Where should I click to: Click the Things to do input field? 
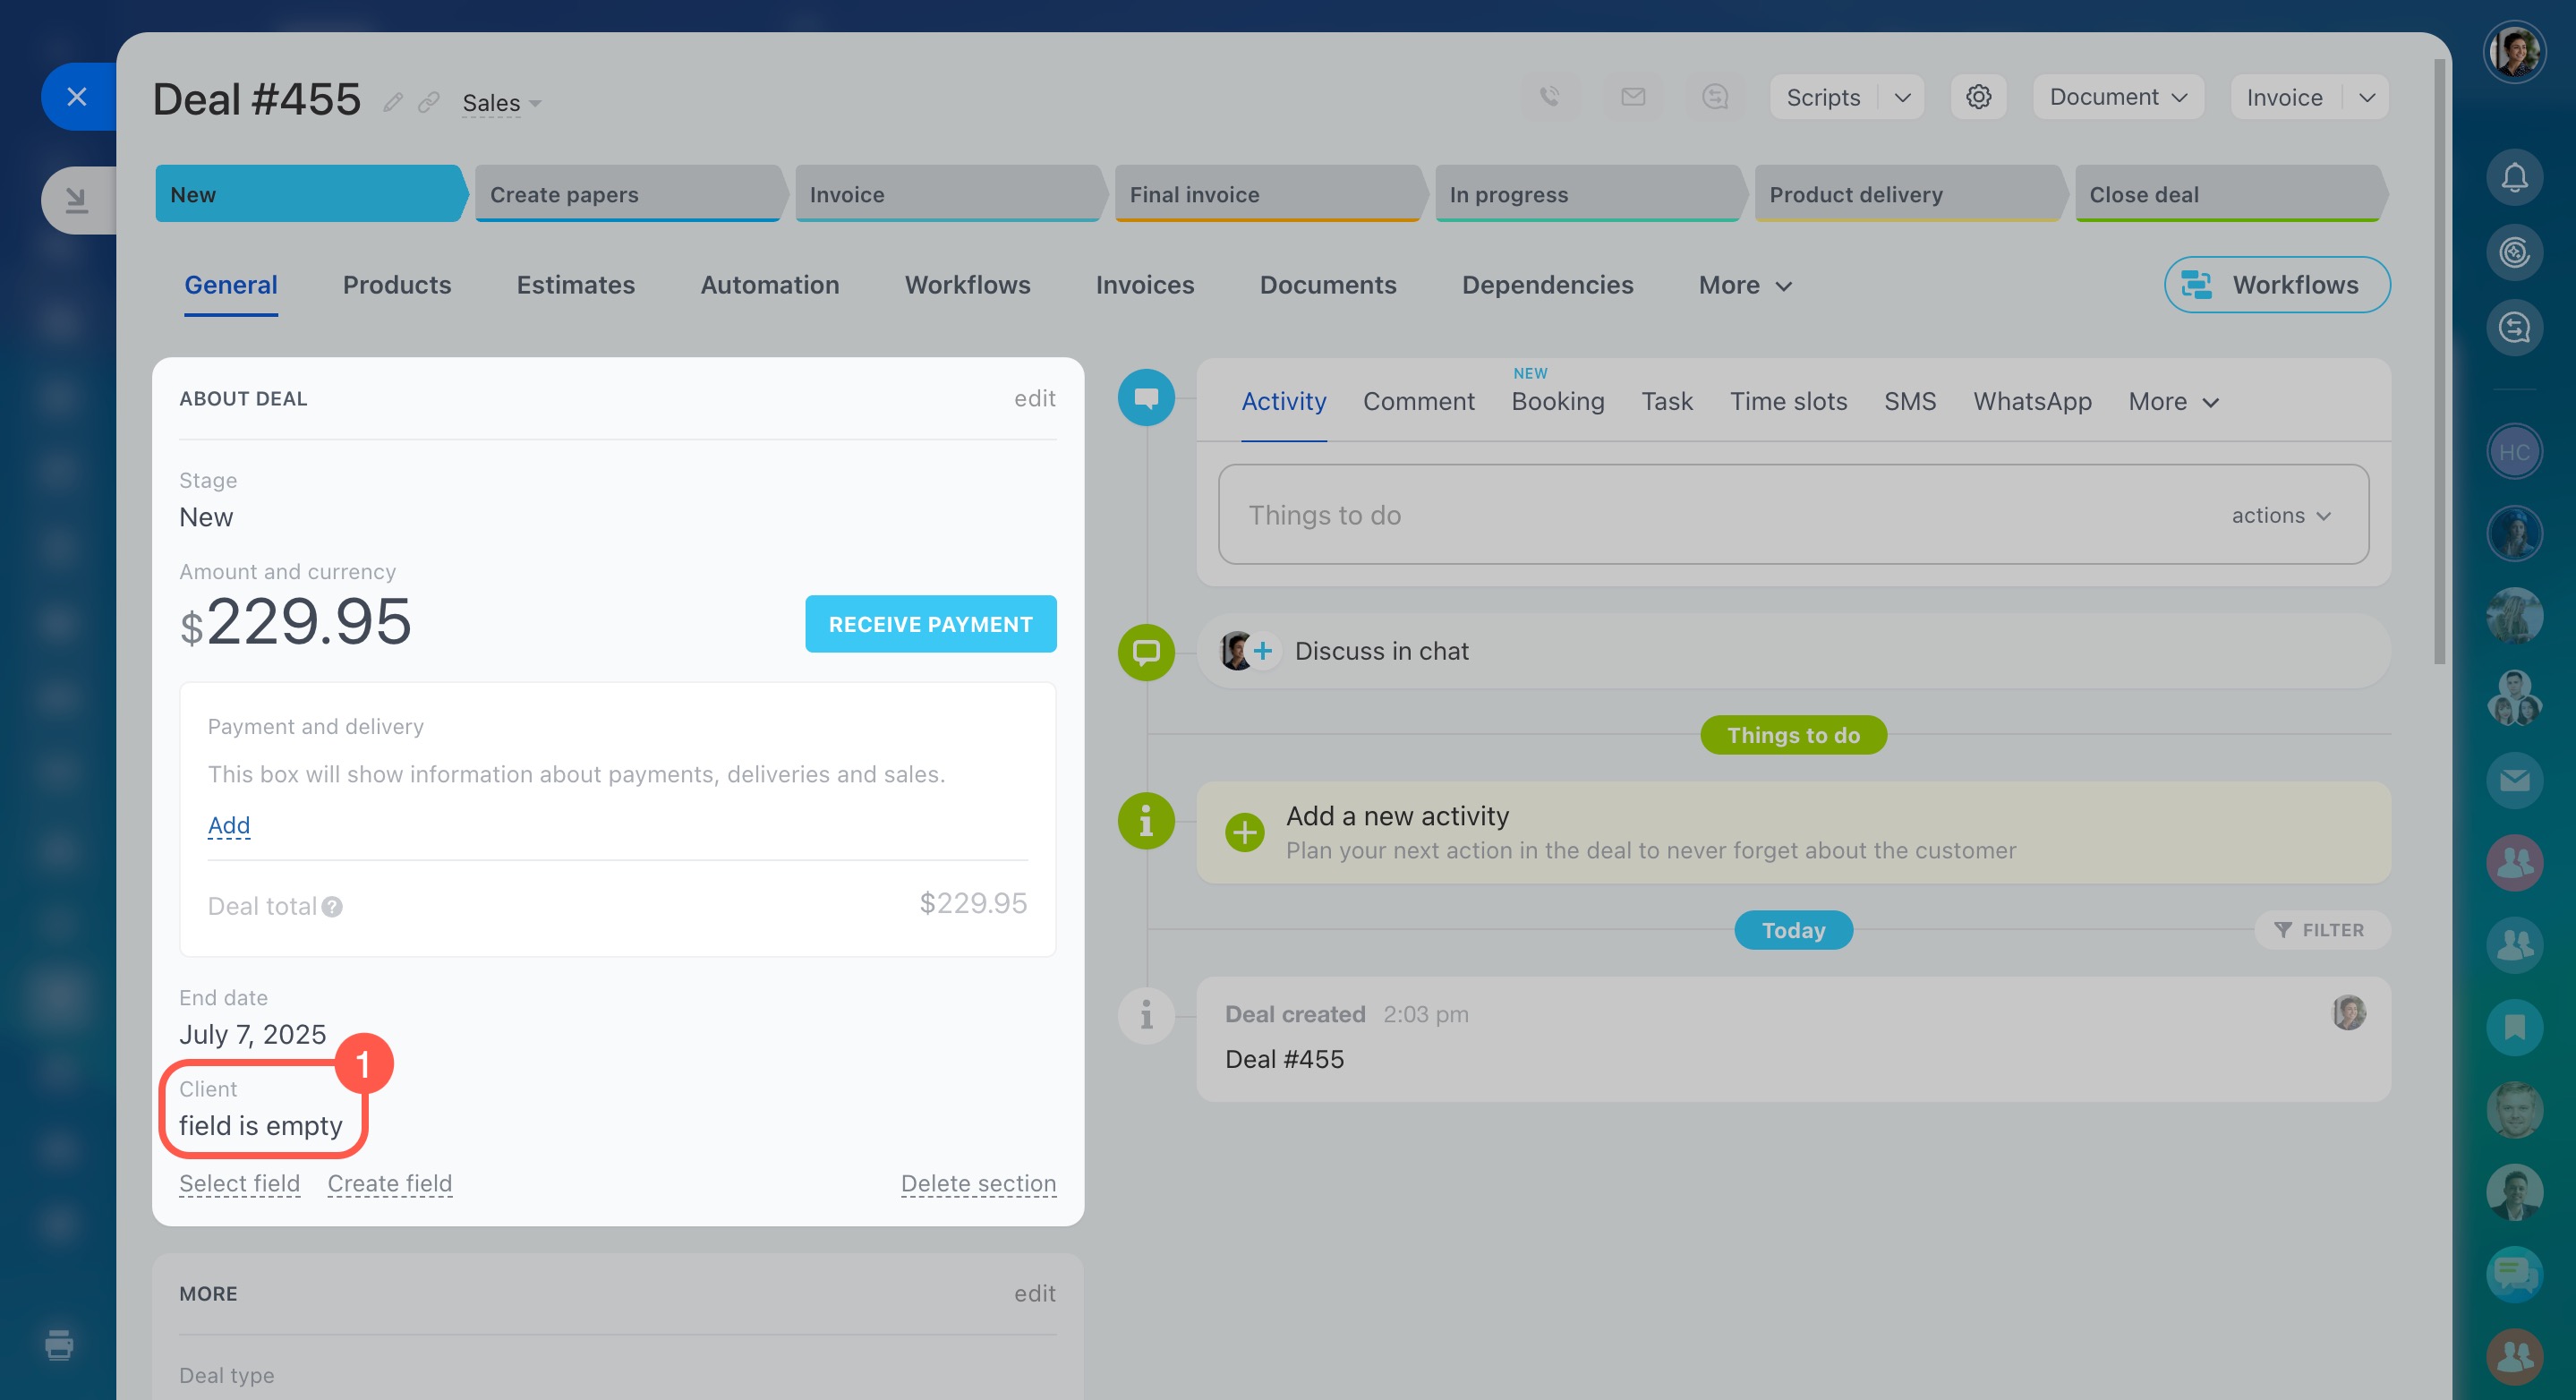tap(1700, 515)
